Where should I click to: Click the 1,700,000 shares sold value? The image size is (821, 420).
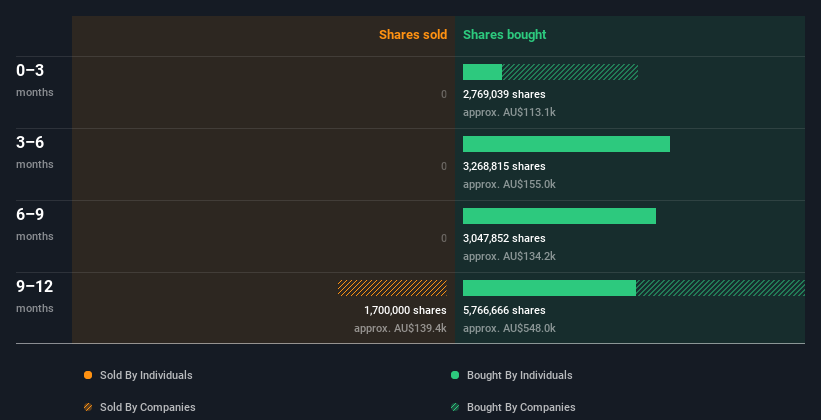tap(405, 310)
